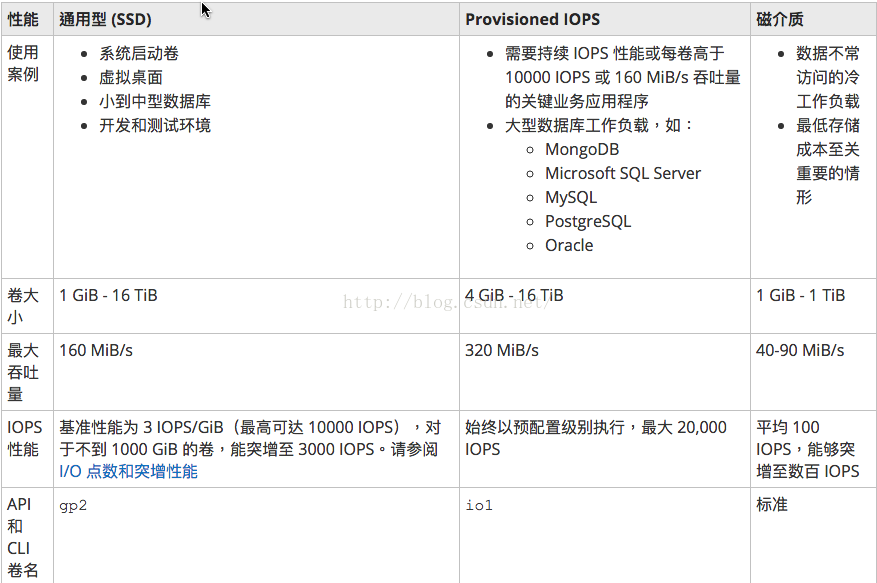Click the PostgreSQL list item

[x=588, y=222]
